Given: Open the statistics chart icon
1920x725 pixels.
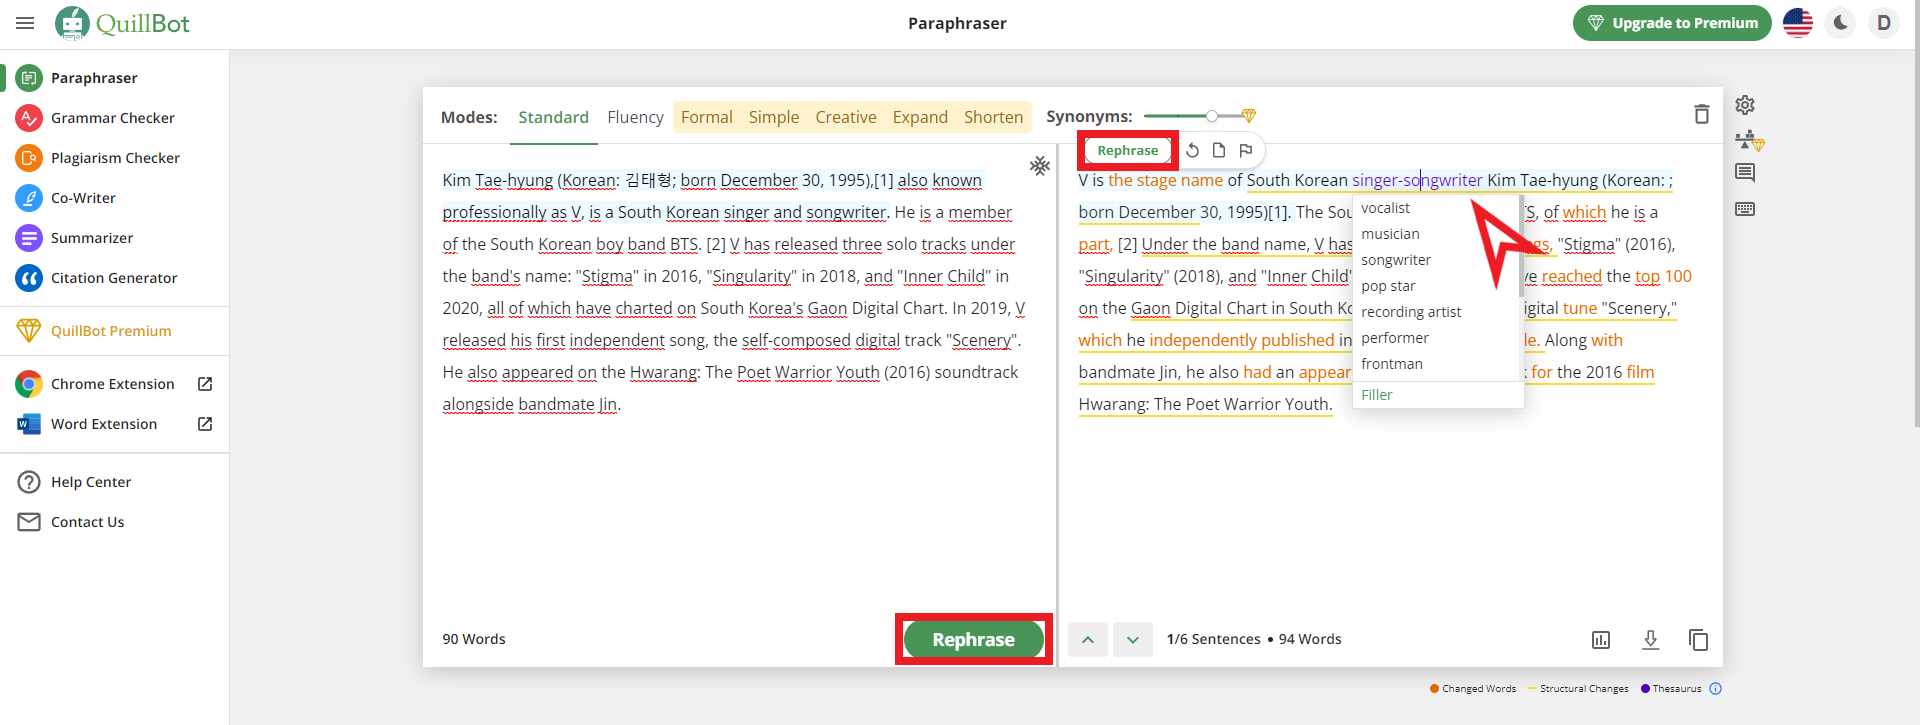Looking at the screenshot, I should pos(1601,640).
